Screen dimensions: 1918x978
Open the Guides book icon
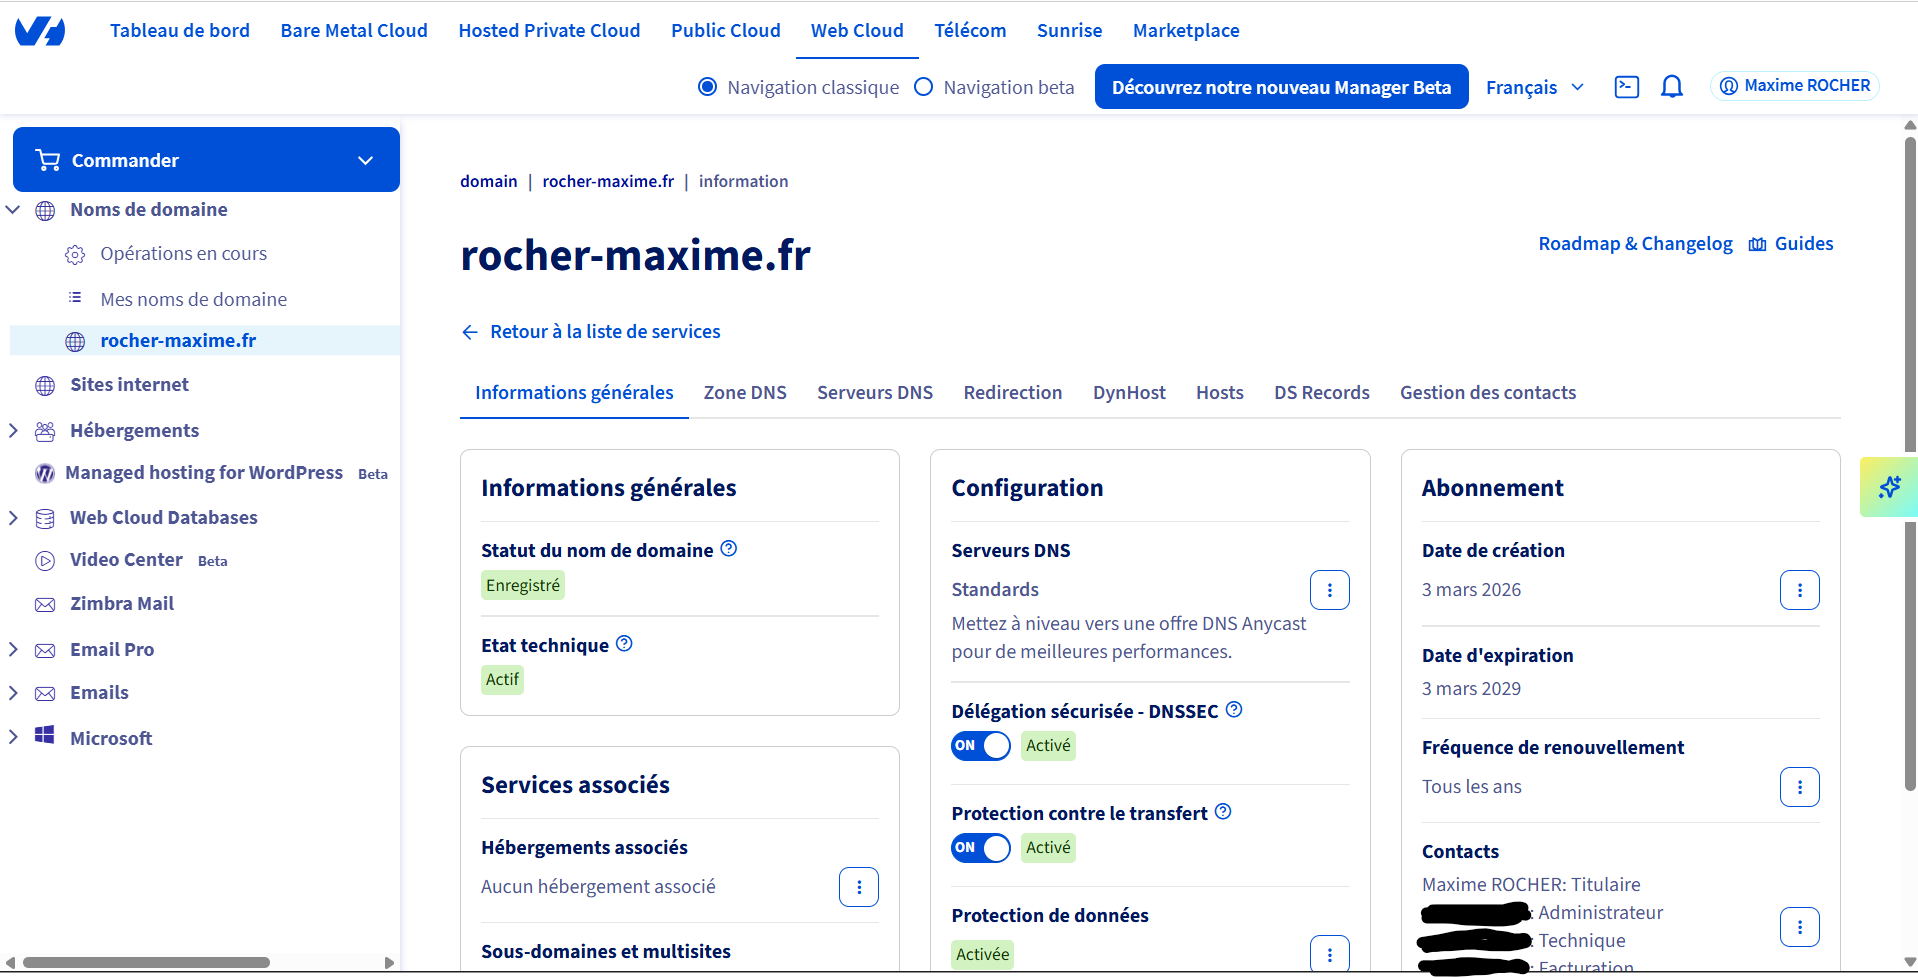(x=1757, y=243)
